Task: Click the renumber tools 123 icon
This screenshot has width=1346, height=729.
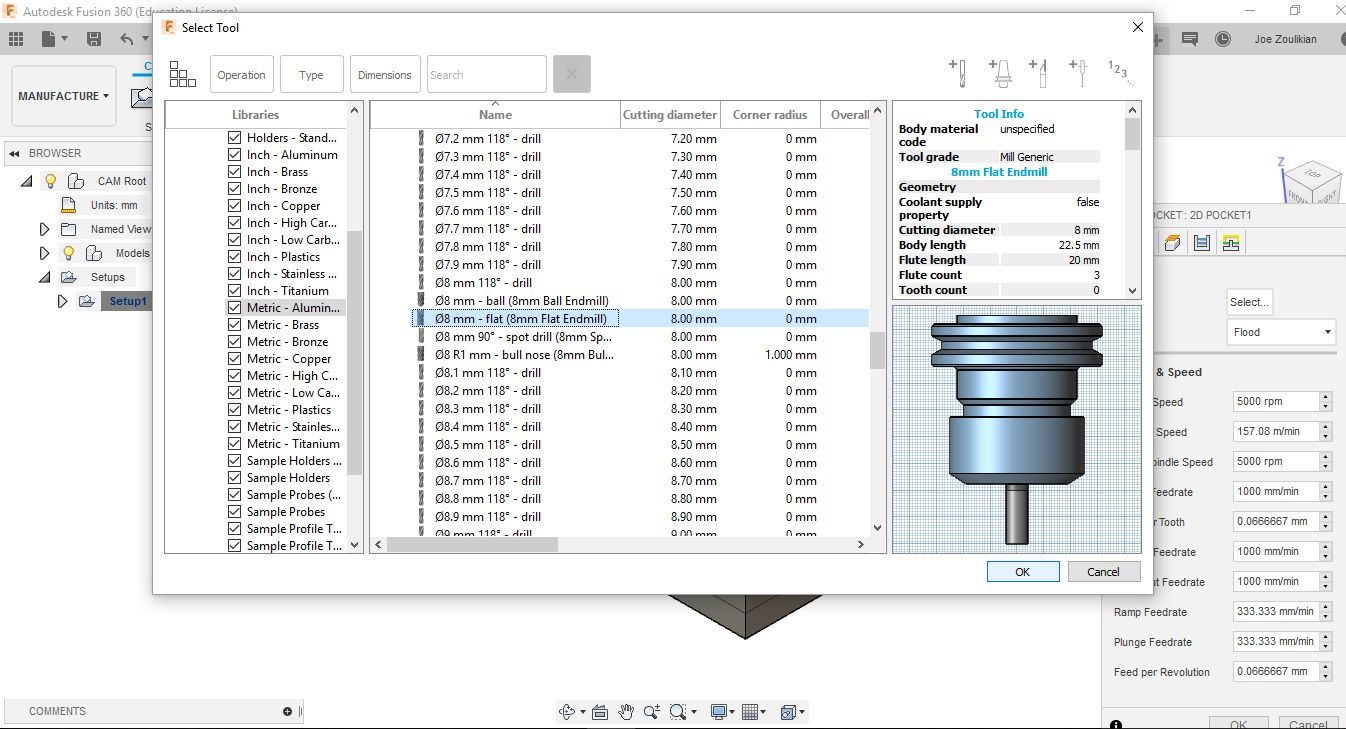Action: click(x=1118, y=71)
